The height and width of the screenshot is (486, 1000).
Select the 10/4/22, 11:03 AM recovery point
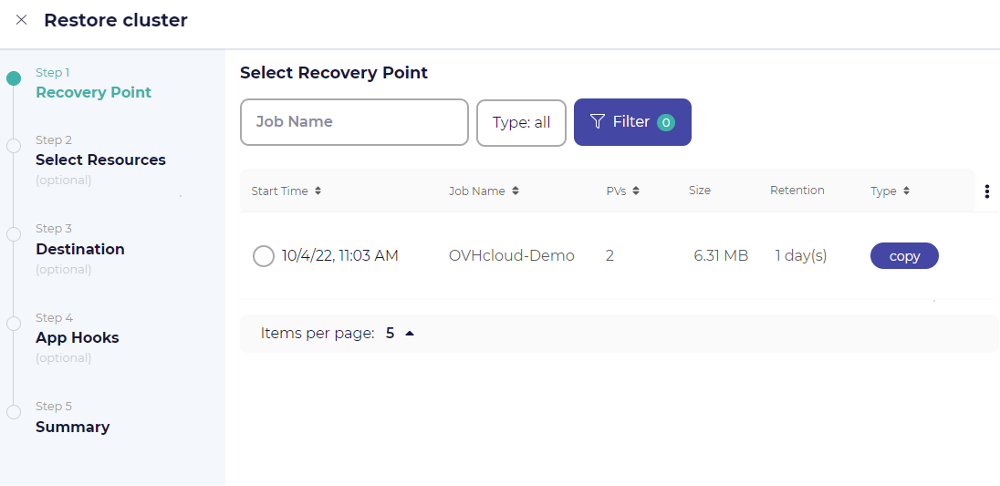click(x=264, y=256)
